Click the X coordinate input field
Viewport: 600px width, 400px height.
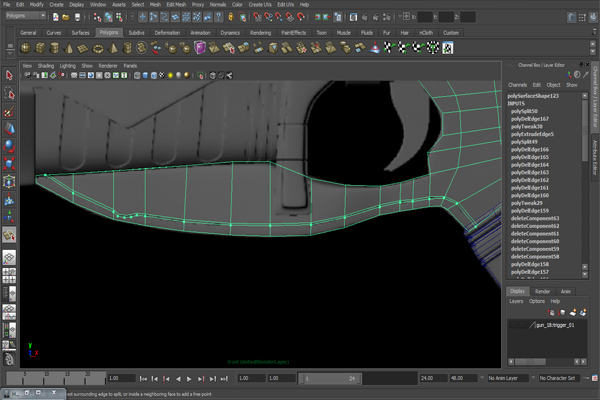(425, 17)
